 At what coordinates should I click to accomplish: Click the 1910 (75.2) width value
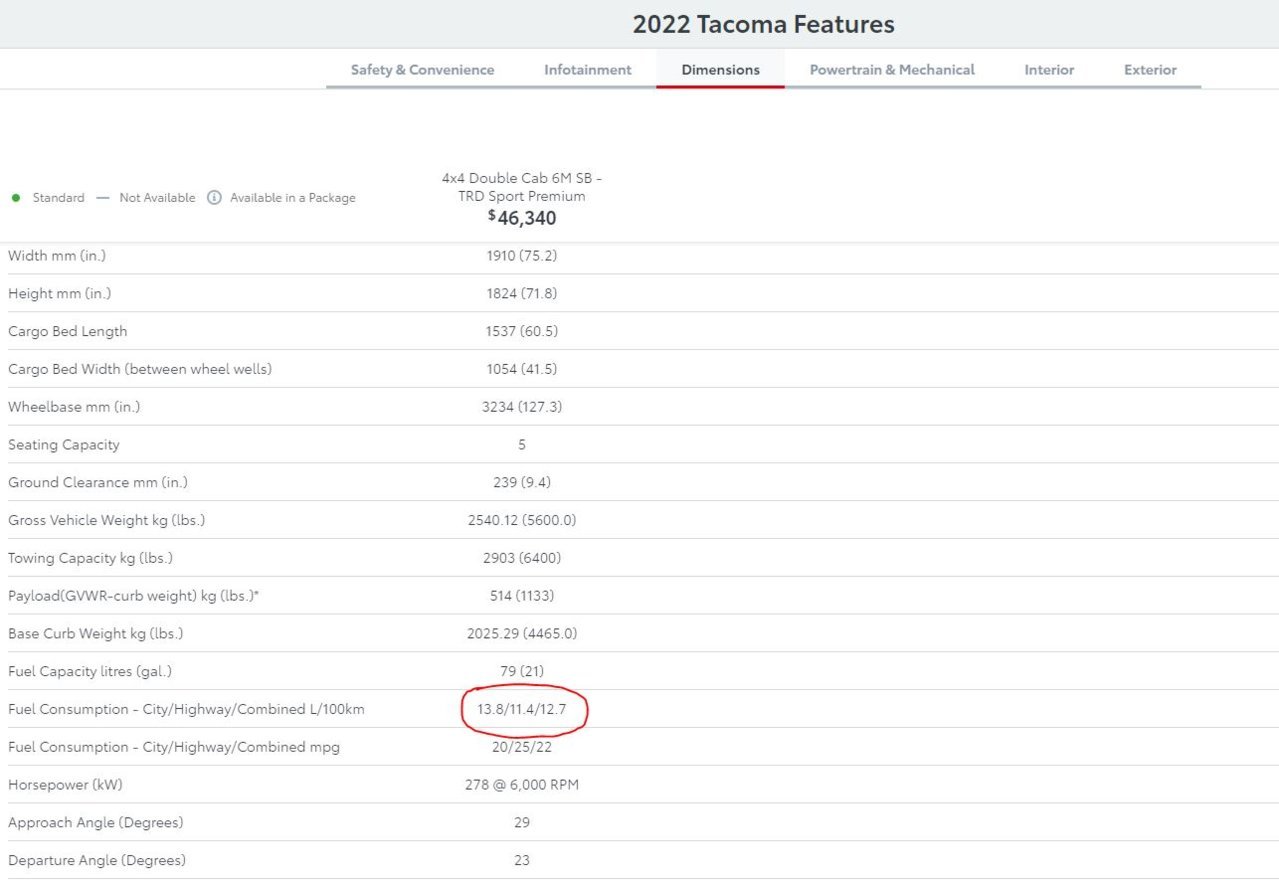click(522, 256)
